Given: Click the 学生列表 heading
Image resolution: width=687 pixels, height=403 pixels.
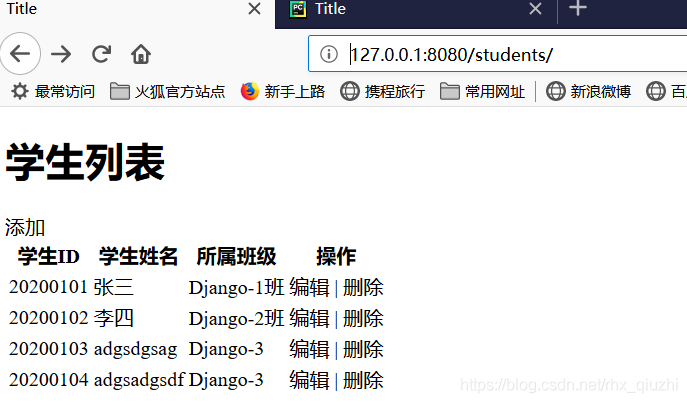Looking at the screenshot, I should click(x=85, y=162).
